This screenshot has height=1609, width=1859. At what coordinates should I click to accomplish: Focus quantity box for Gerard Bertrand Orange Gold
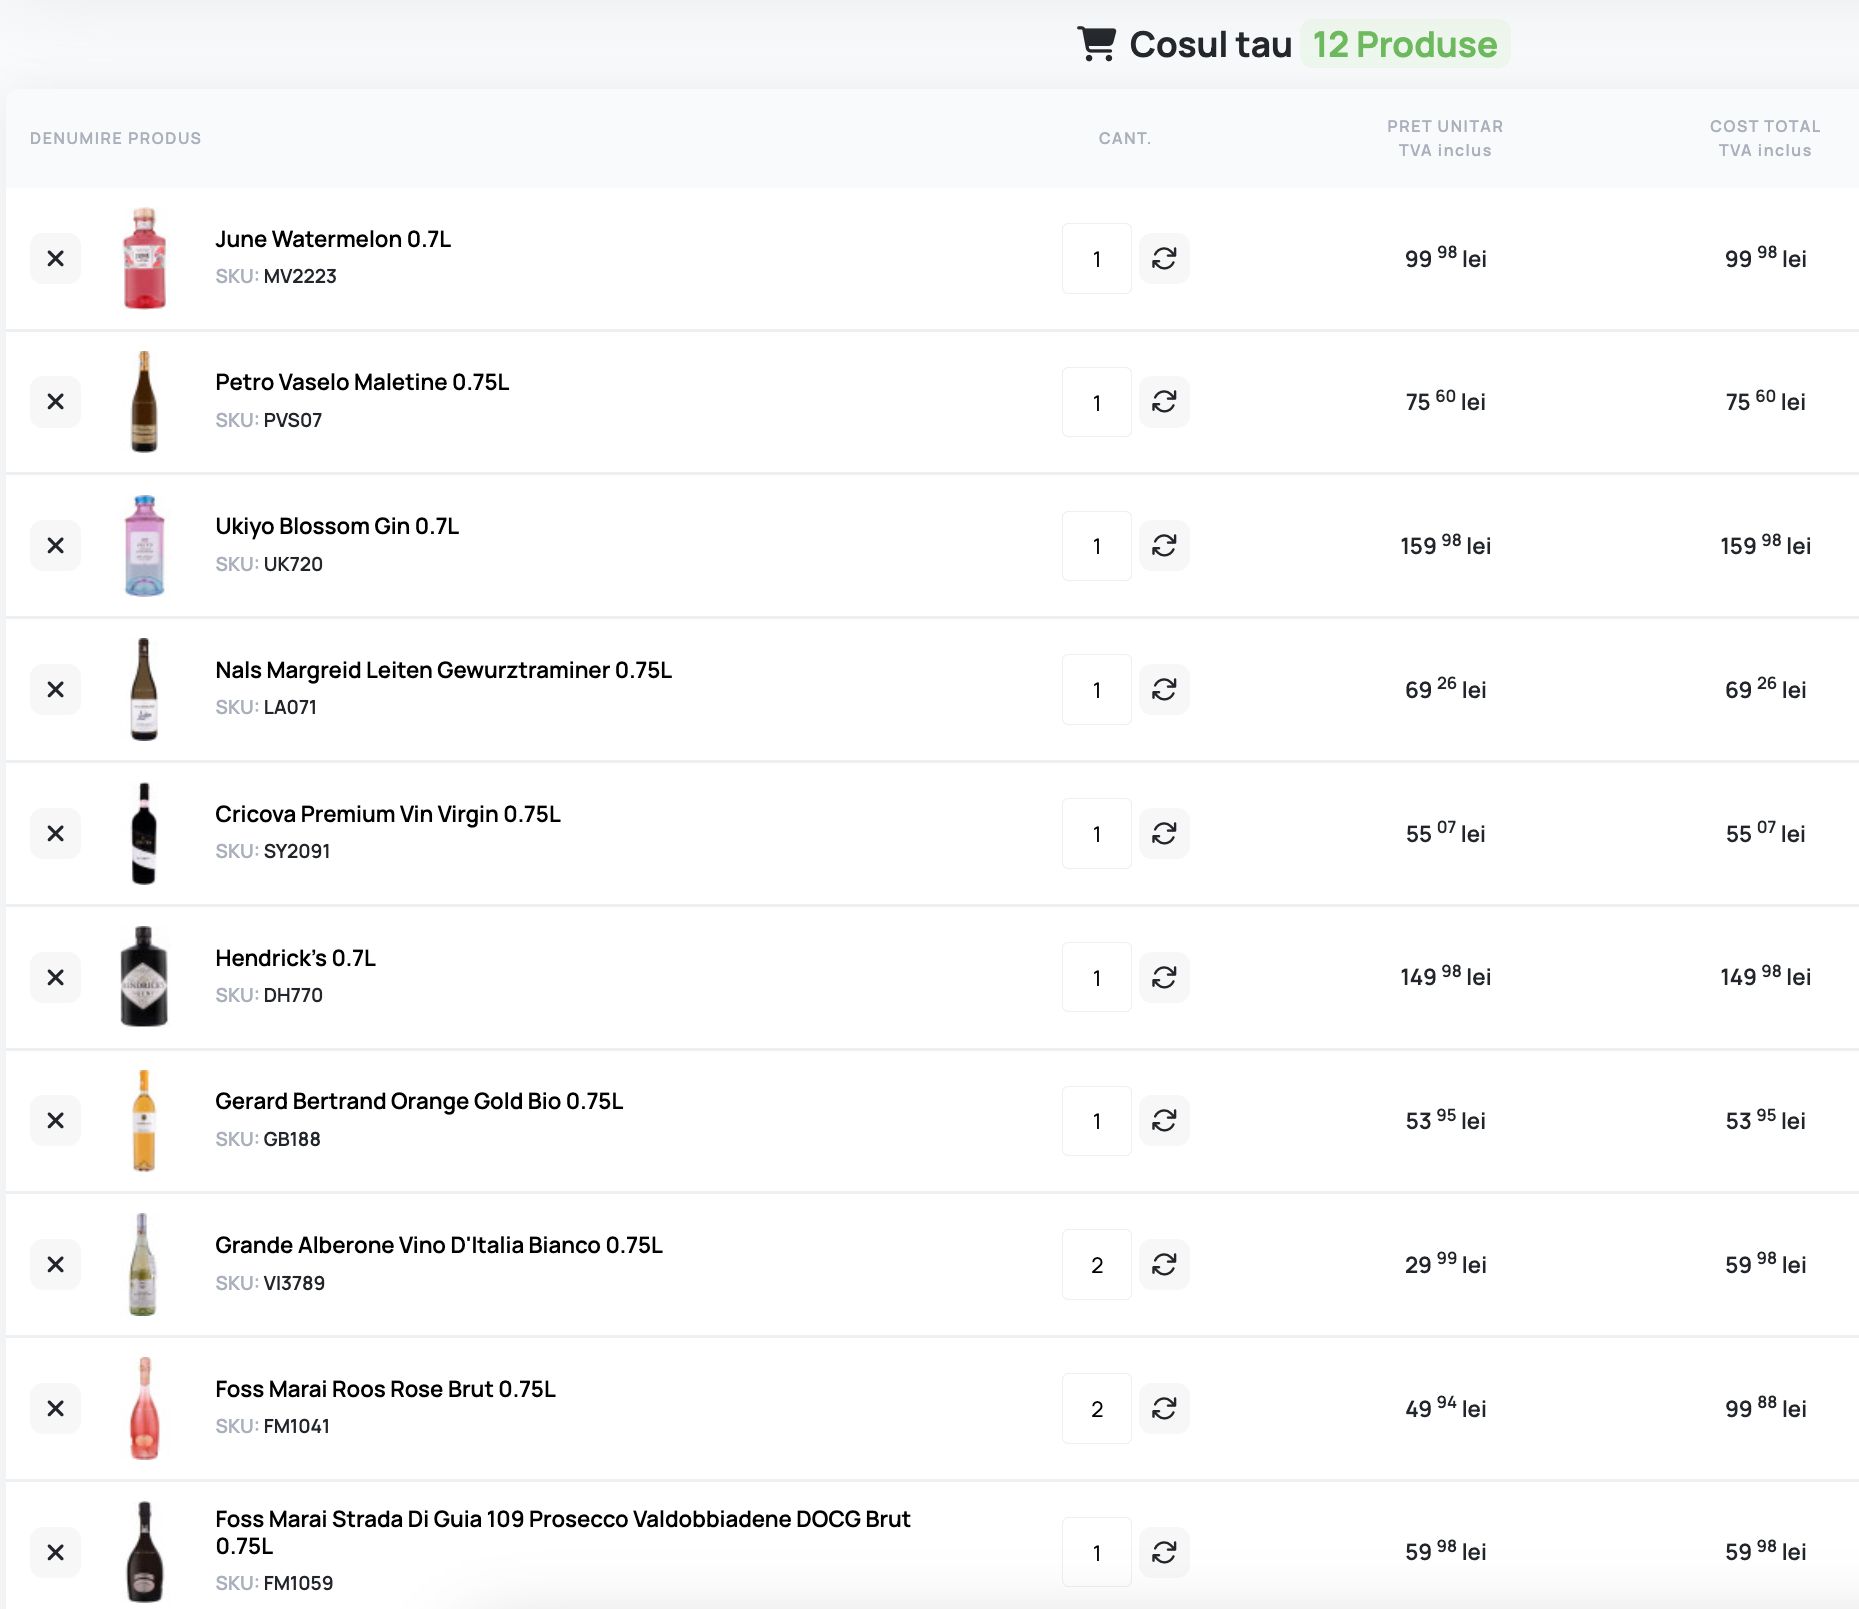tap(1097, 1121)
